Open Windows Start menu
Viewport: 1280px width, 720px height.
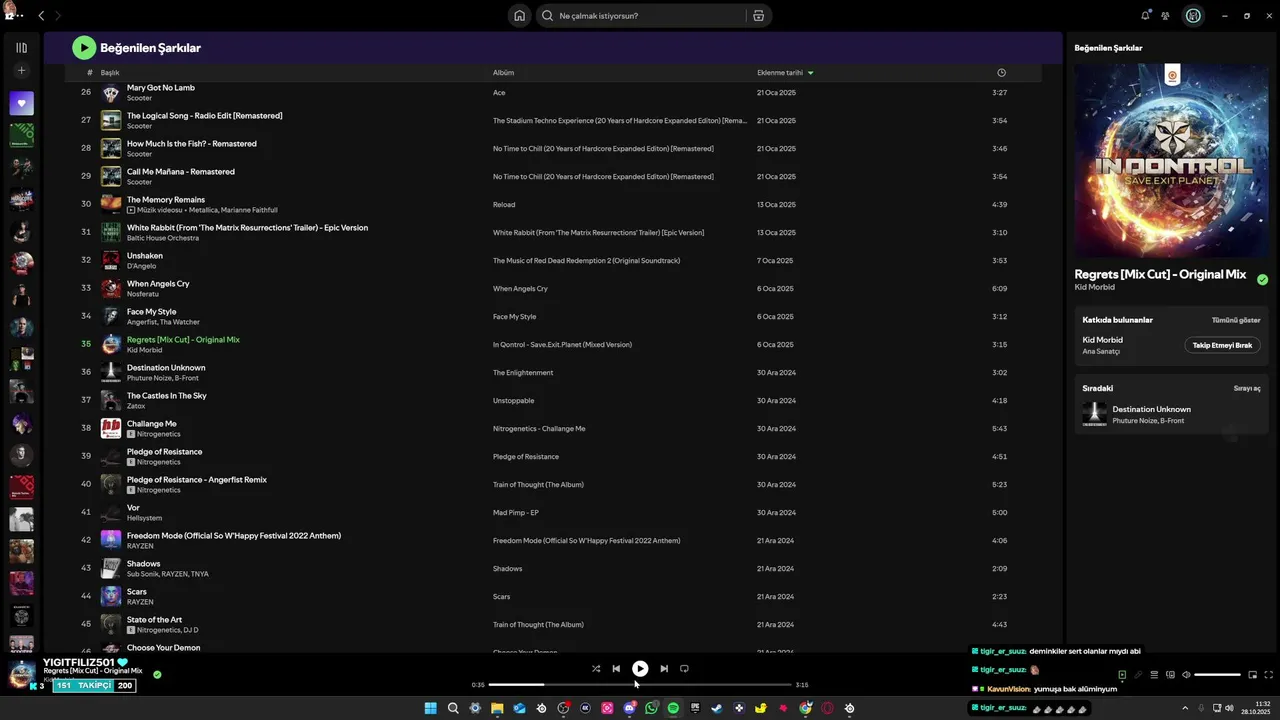tap(431, 708)
